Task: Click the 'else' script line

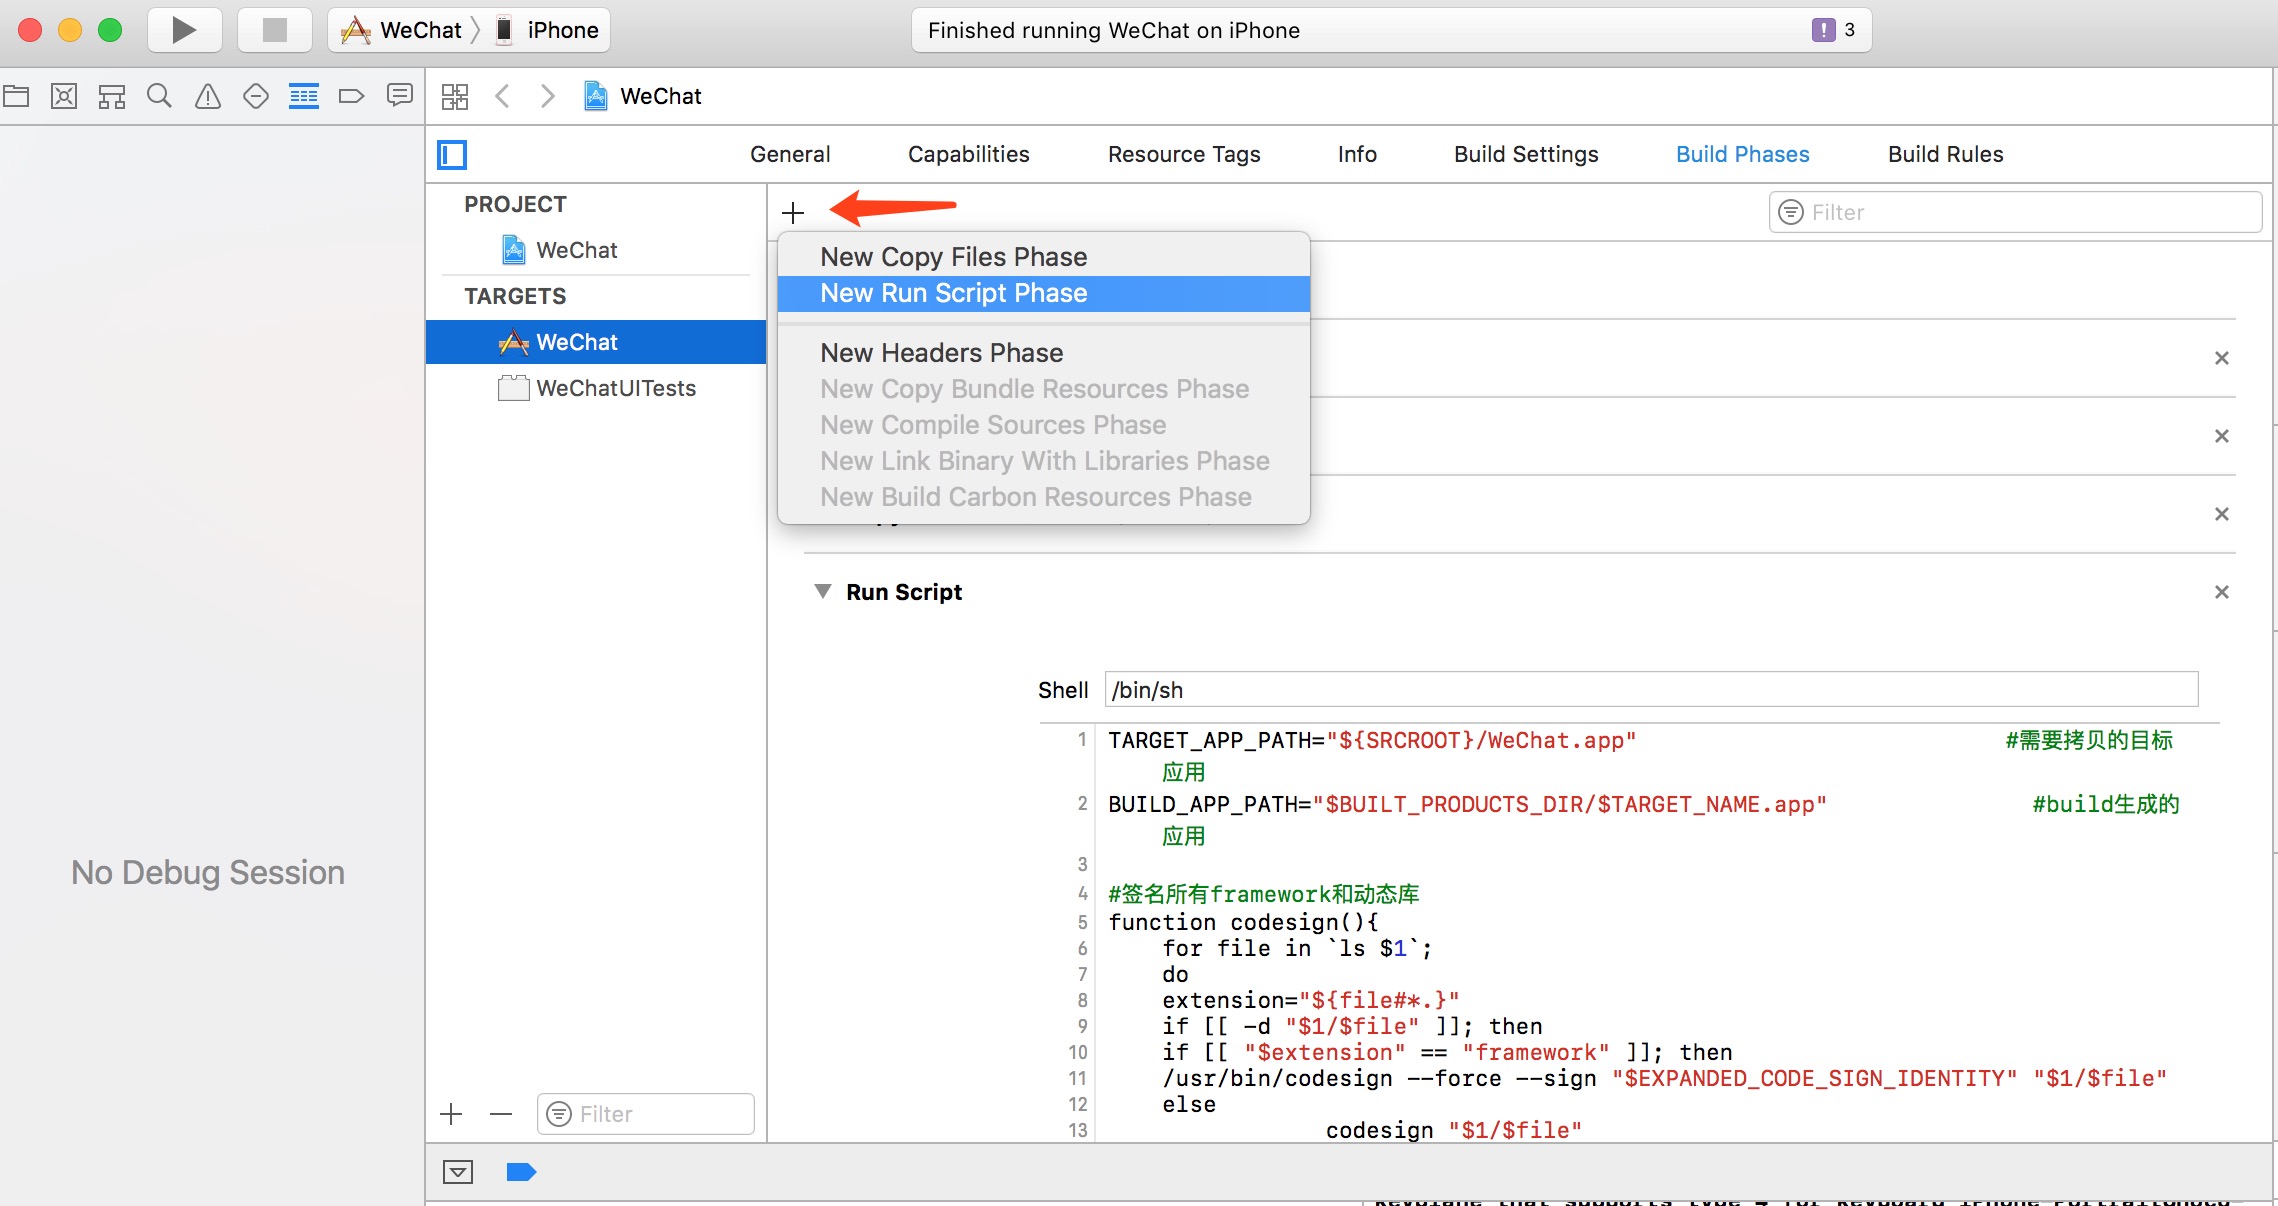Action: pos(1189,1104)
